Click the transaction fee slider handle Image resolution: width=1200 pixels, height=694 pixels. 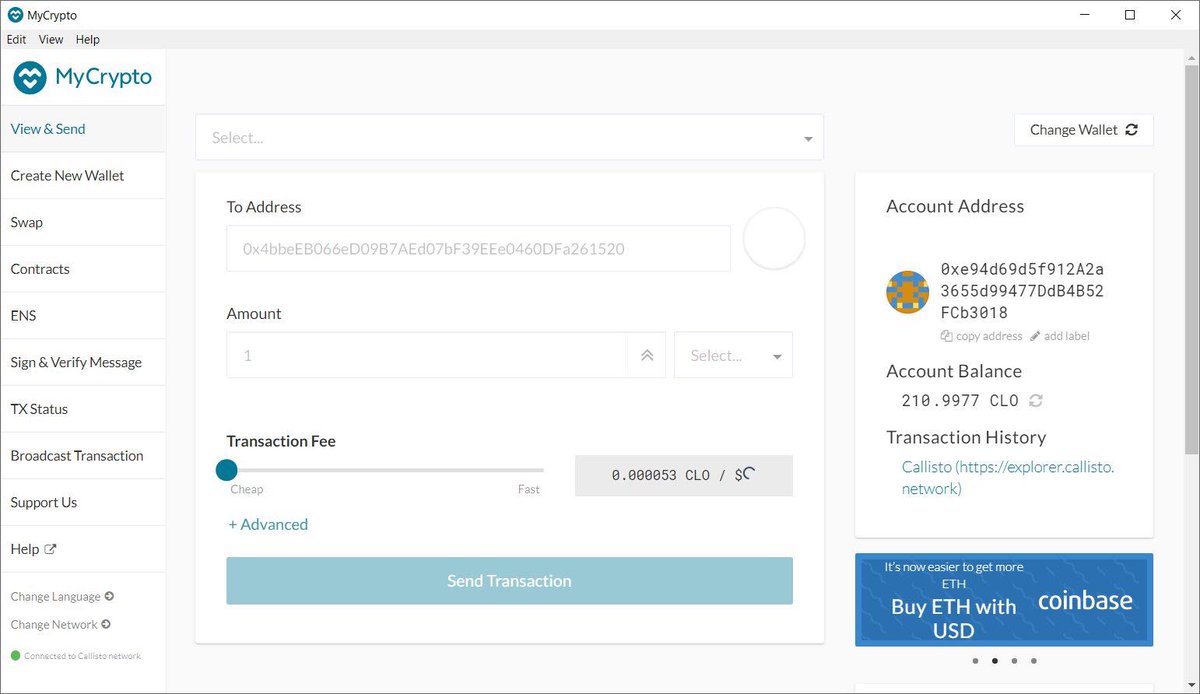pos(227,470)
